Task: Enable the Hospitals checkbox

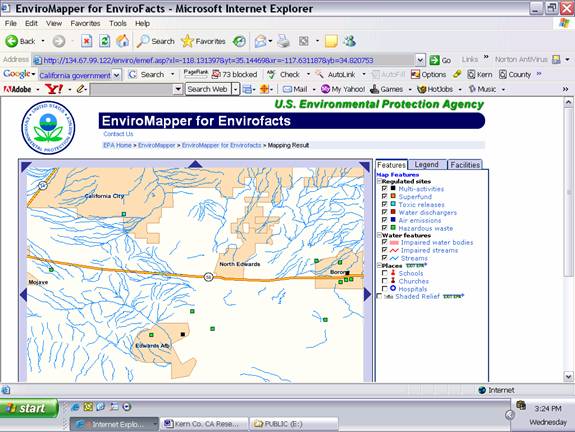Action: point(385,289)
